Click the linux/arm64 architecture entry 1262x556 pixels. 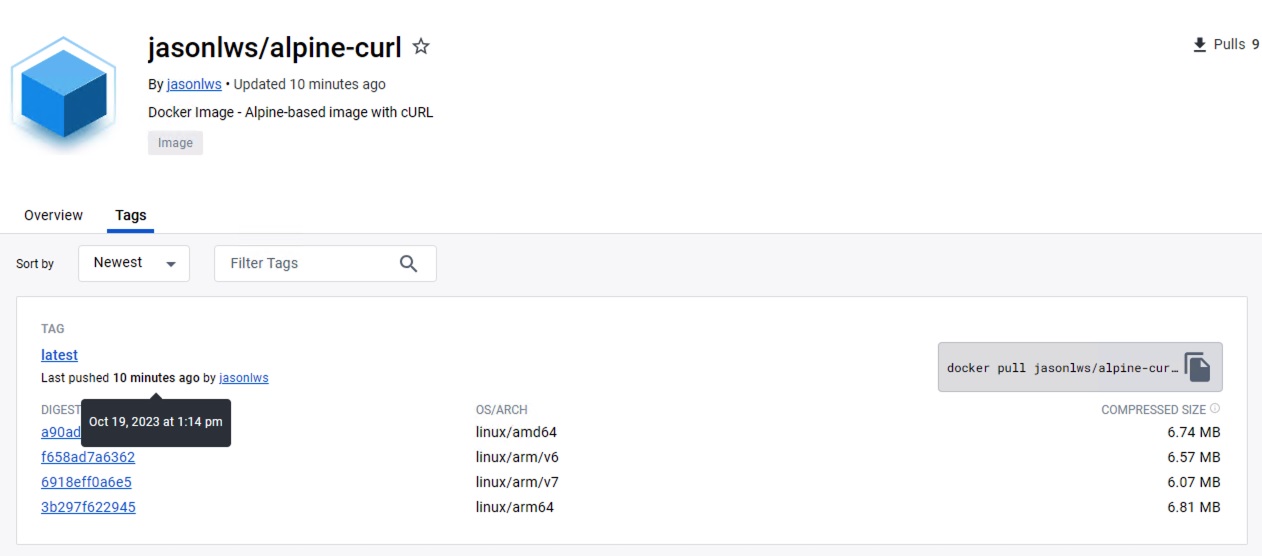pyautogui.click(x=514, y=507)
